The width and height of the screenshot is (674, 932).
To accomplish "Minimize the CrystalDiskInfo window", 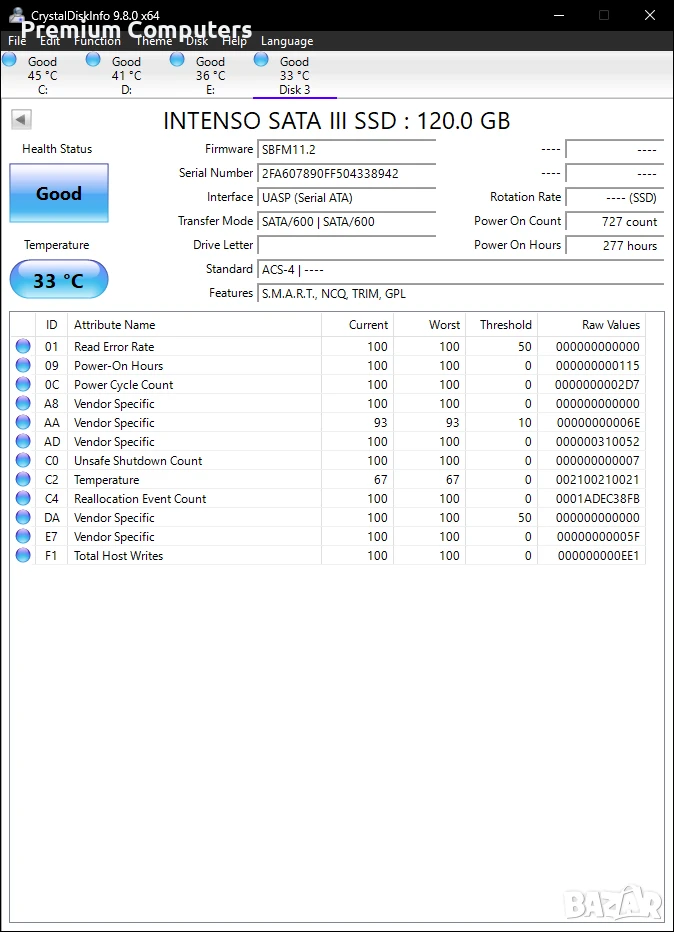I will click(559, 15).
